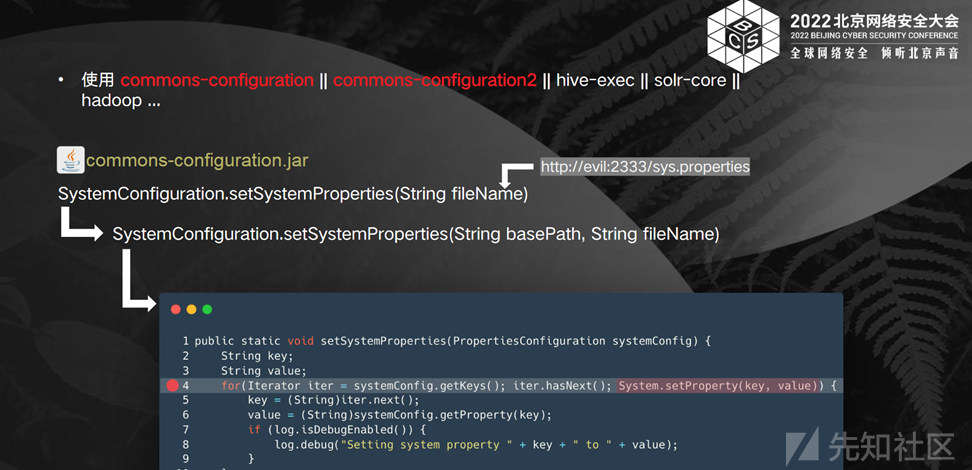The width and height of the screenshot is (972, 470).
Task: Click the 2022 Beijing Cyber Security Conference title
Action: point(873,20)
